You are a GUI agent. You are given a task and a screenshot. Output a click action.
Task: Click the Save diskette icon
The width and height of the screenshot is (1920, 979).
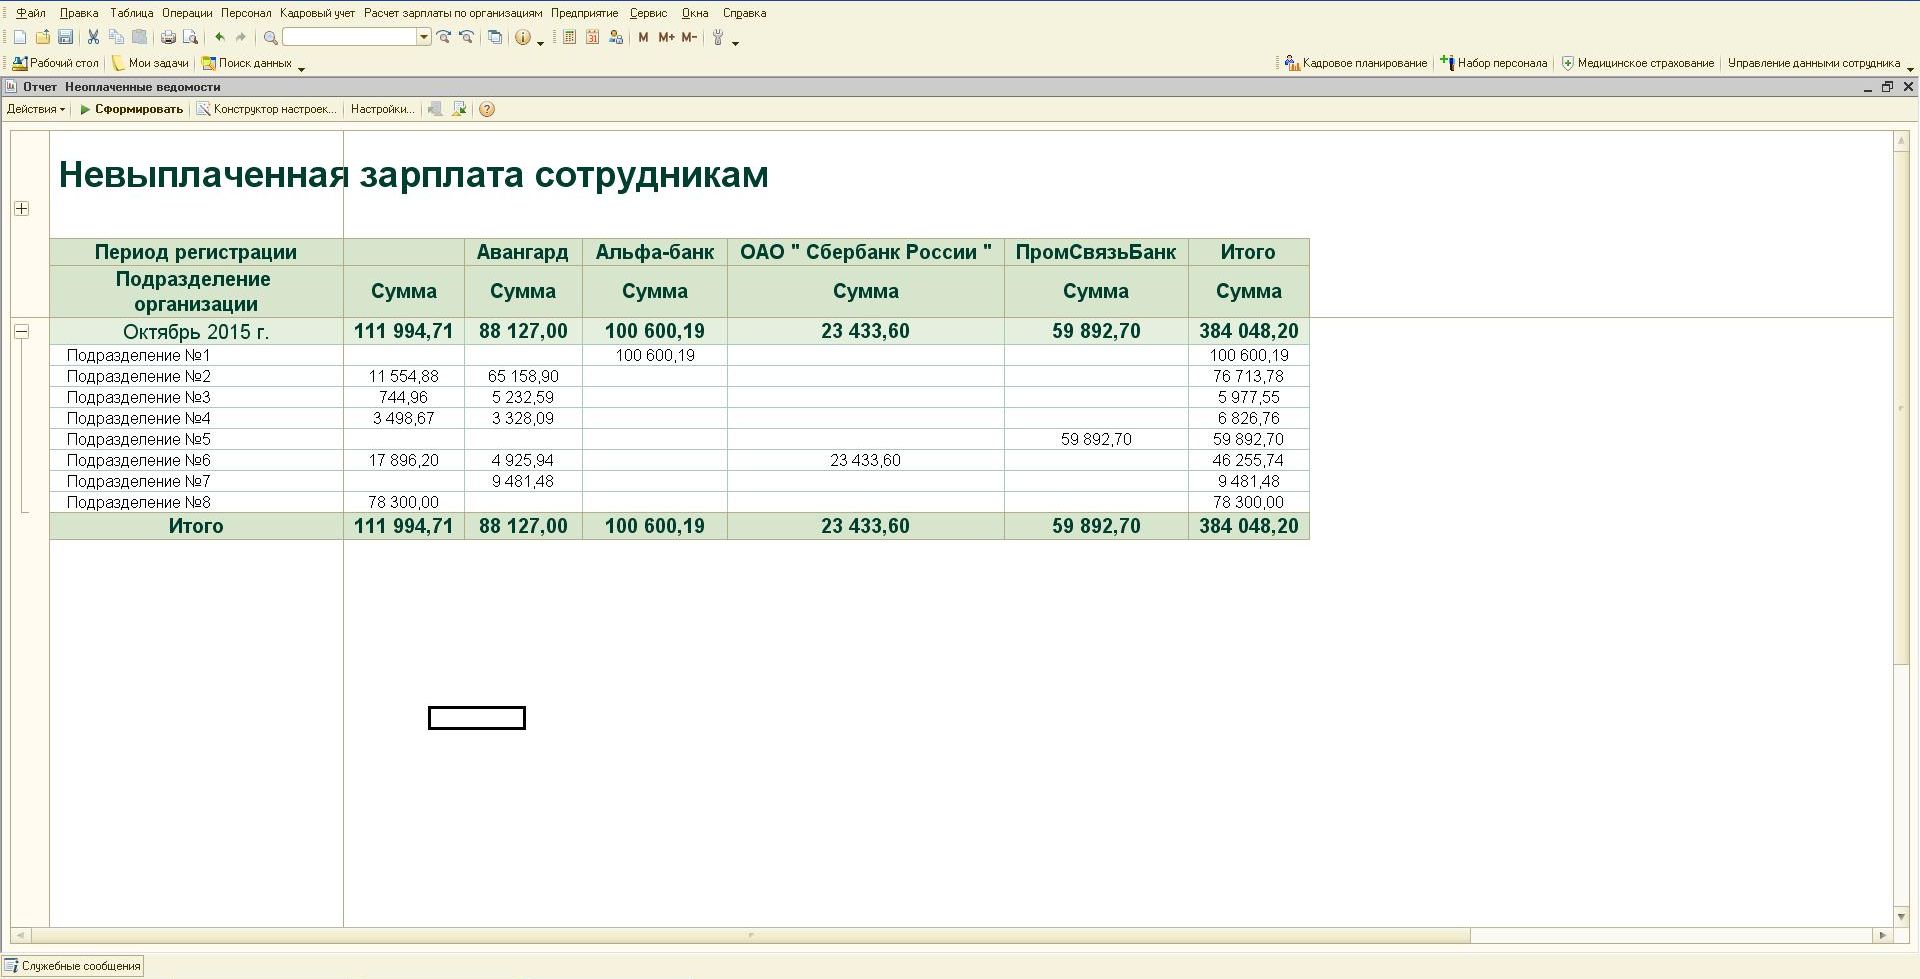[65, 38]
